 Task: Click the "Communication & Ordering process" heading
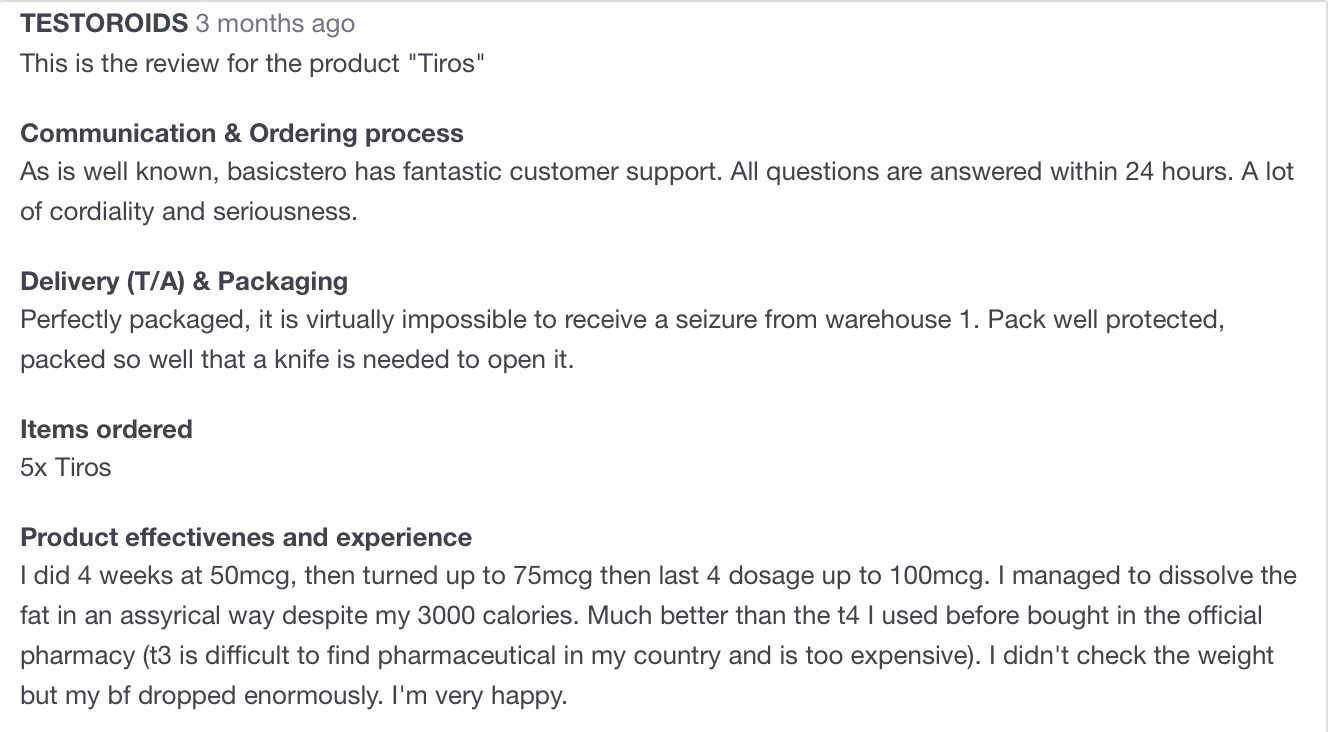[x=242, y=134]
